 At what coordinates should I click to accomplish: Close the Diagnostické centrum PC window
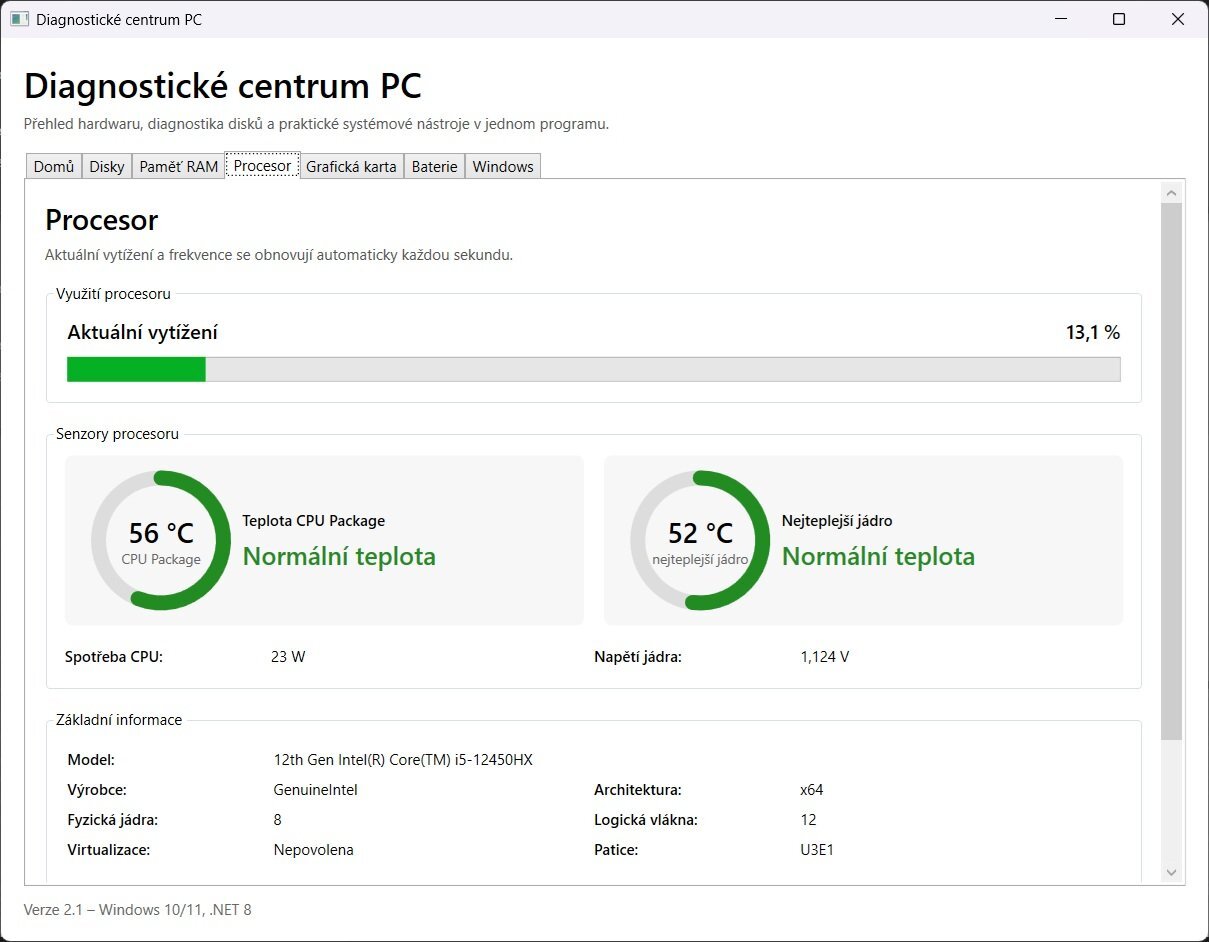[x=1178, y=19]
